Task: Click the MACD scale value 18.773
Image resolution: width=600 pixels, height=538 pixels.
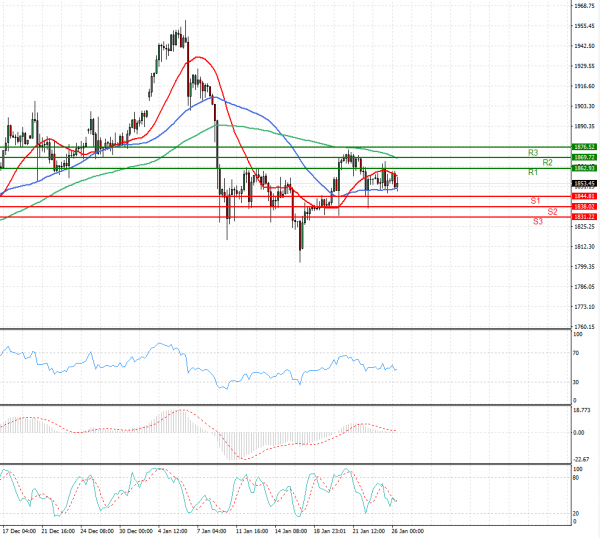Action: (x=582, y=410)
